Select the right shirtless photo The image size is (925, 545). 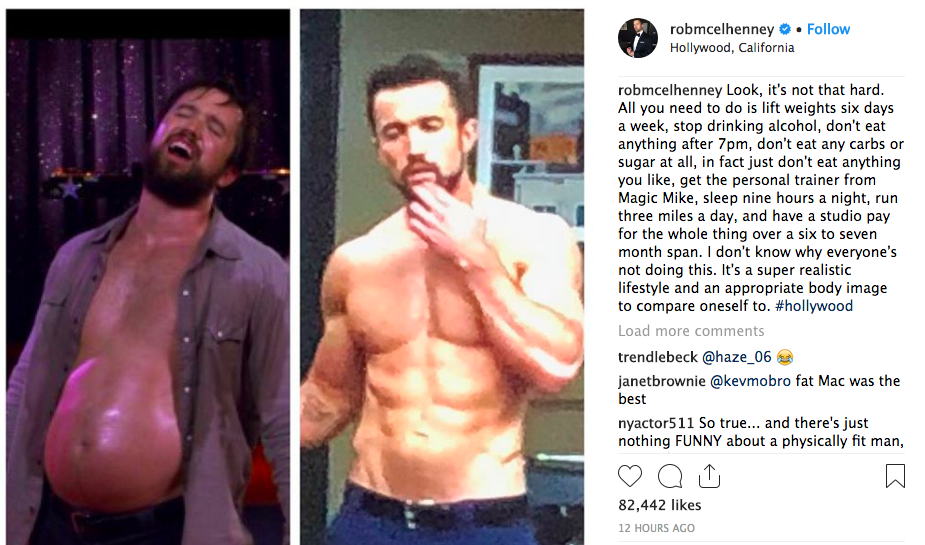coord(442,277)
